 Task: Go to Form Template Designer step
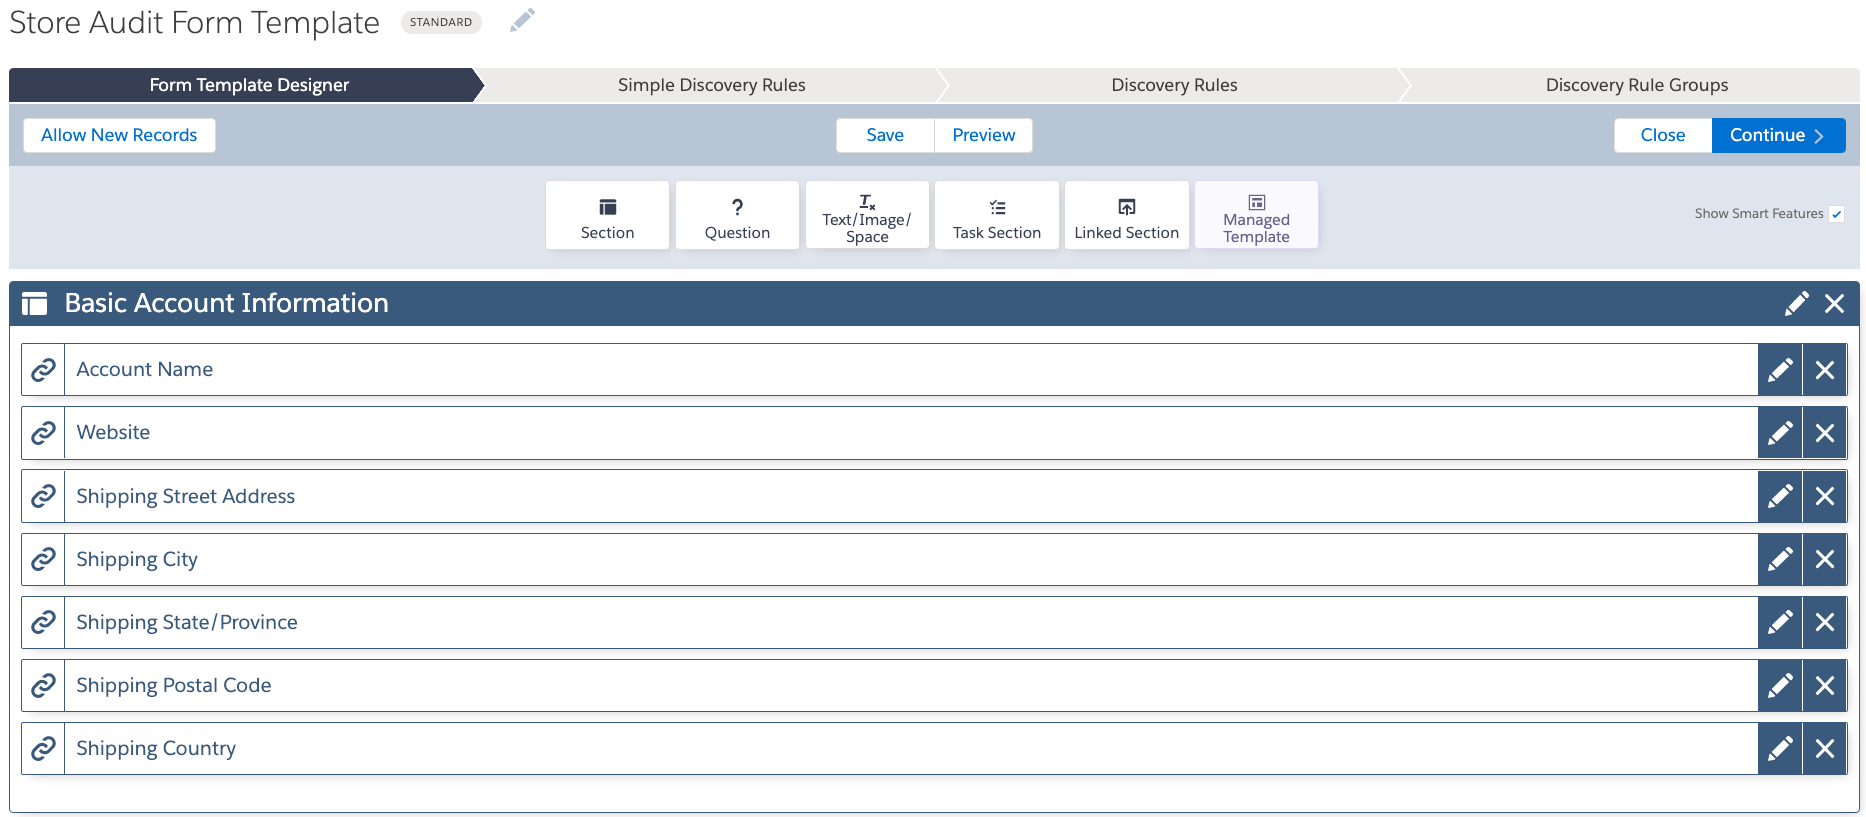pyautogui.click(x=246, y=85)
